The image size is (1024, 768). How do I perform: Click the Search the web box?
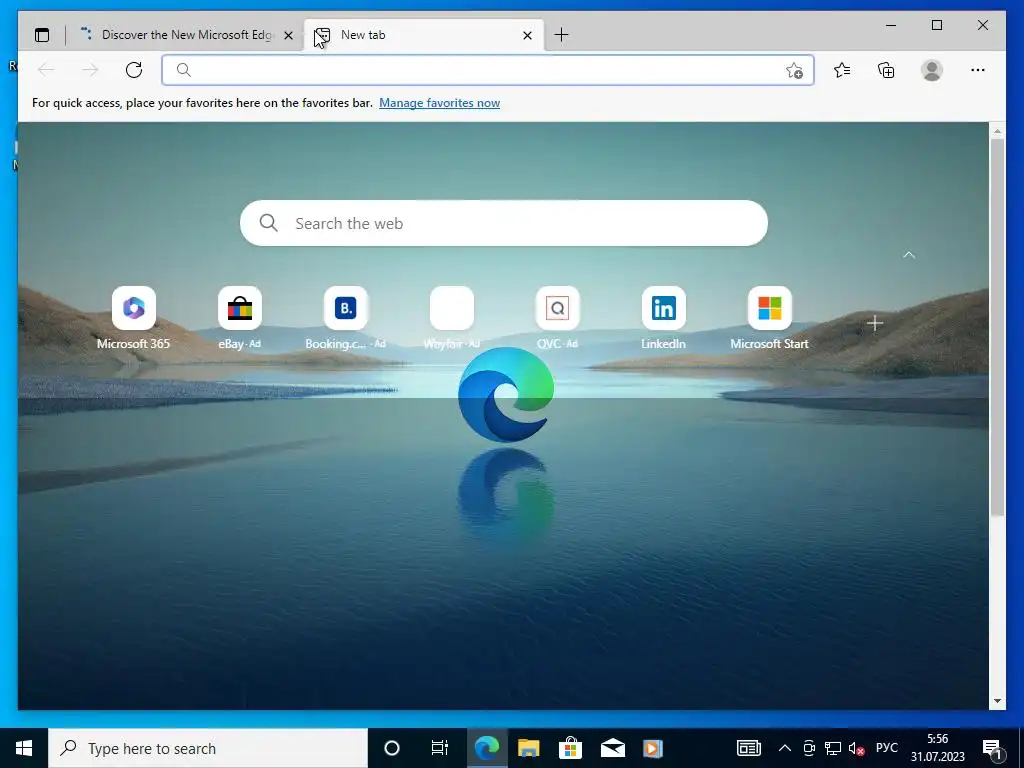(504, 223)
